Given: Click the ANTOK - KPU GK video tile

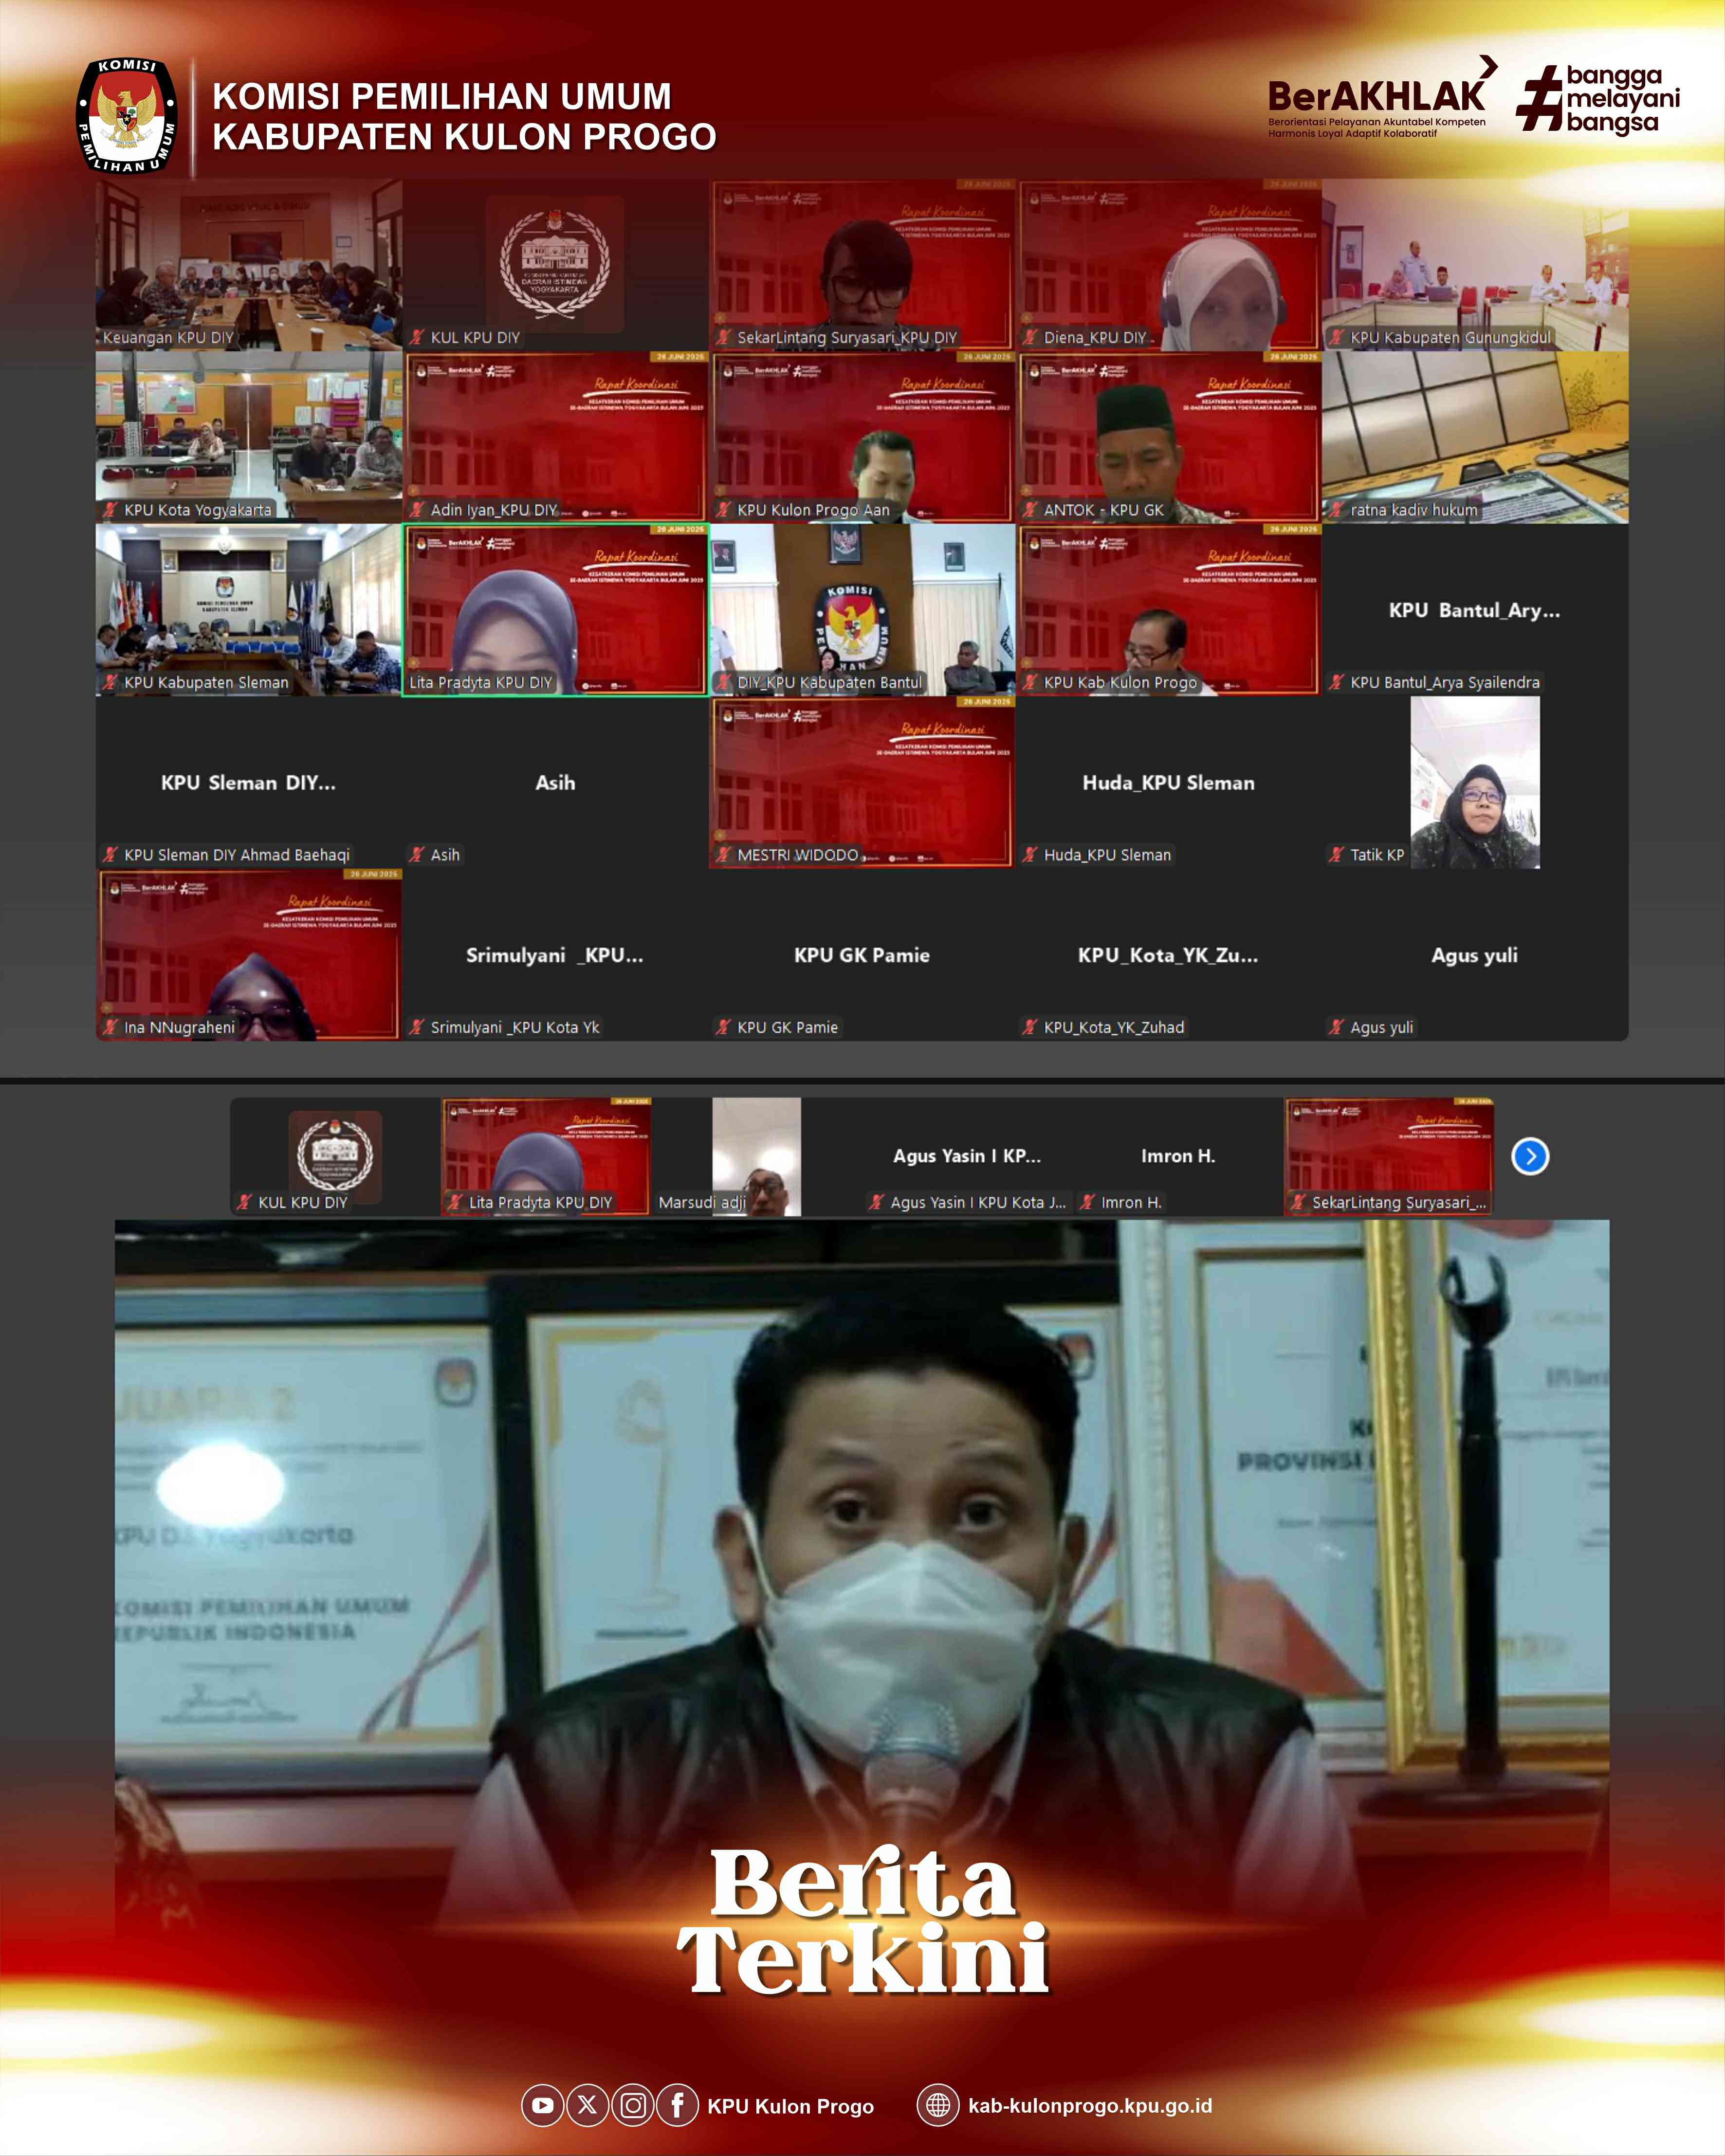Looking at the screenshot, I should tap(1168, 437).
